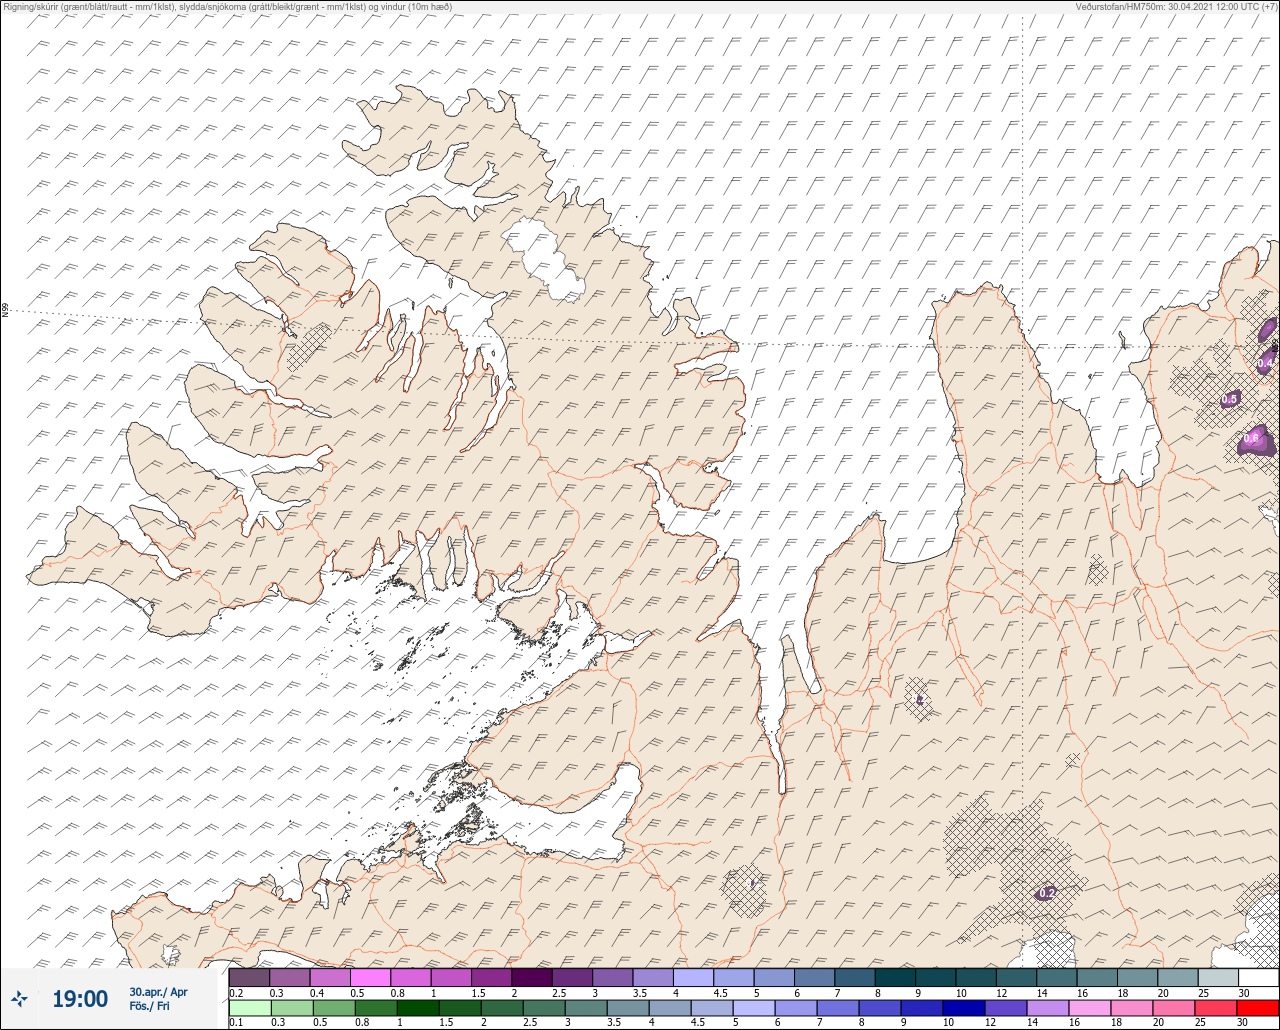Click bottom-row dark green legend swatch at 1
Viewport: 1280px width, 1030px height.
click(x=416, y=1007)
